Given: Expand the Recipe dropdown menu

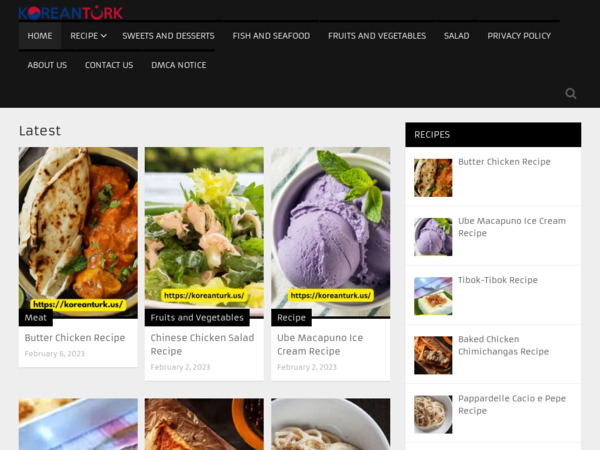Looking at the screenshot, I should click(89, 36).
